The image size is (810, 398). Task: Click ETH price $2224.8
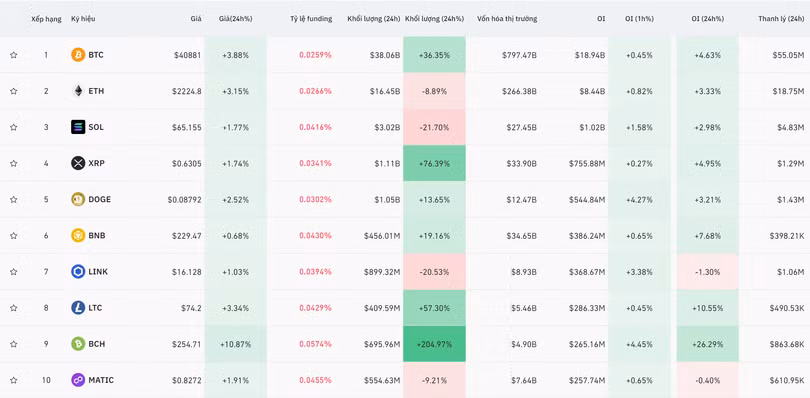tap(187, 91)
